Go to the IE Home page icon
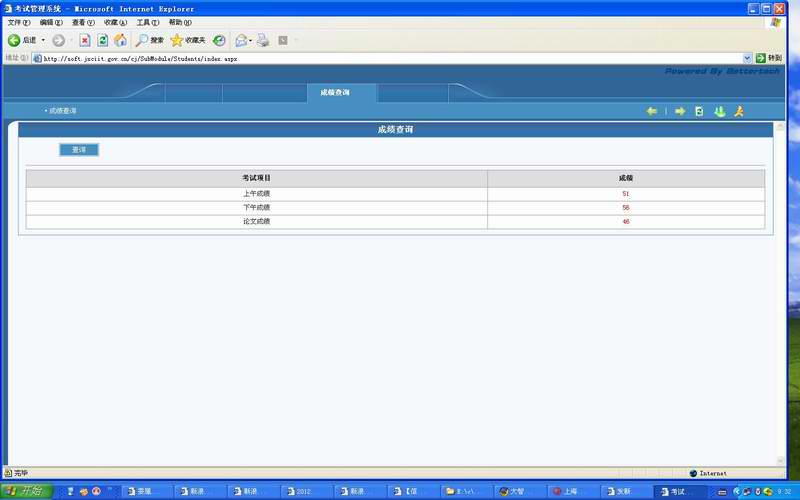The width and height of the screenshot is (800, 500). coord(120,40)
